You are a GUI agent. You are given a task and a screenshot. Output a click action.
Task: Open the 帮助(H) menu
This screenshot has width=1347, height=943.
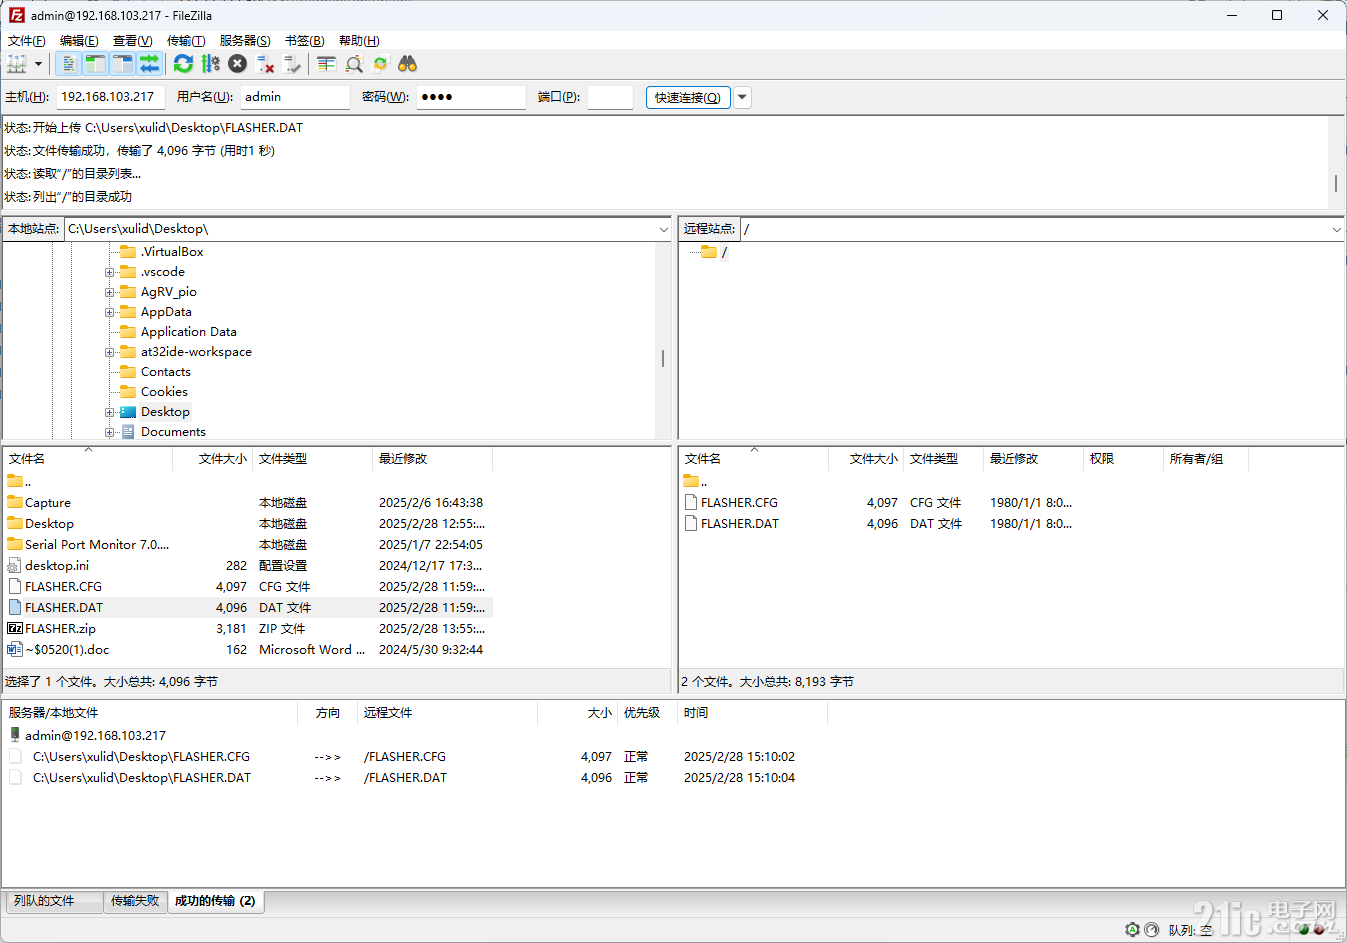click(359, 41)
